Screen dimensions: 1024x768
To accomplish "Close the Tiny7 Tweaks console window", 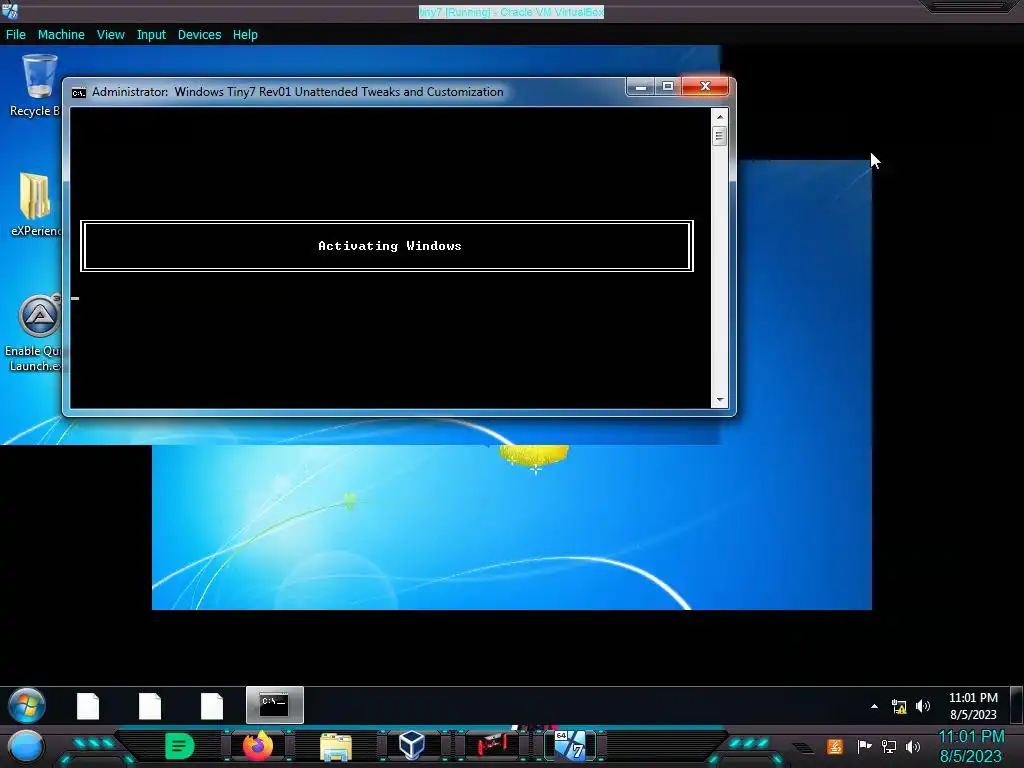I will click(x=705, y=86).
